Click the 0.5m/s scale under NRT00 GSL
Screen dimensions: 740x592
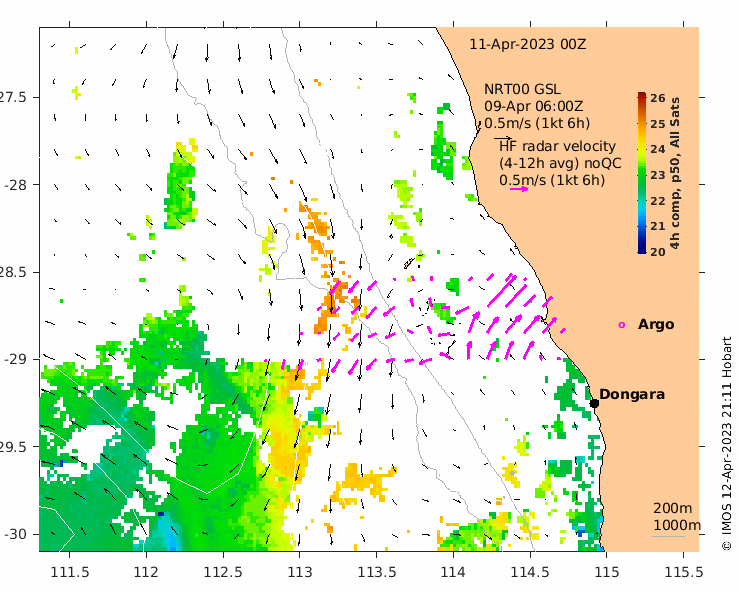pyautogui.click(x=537, y=123)
